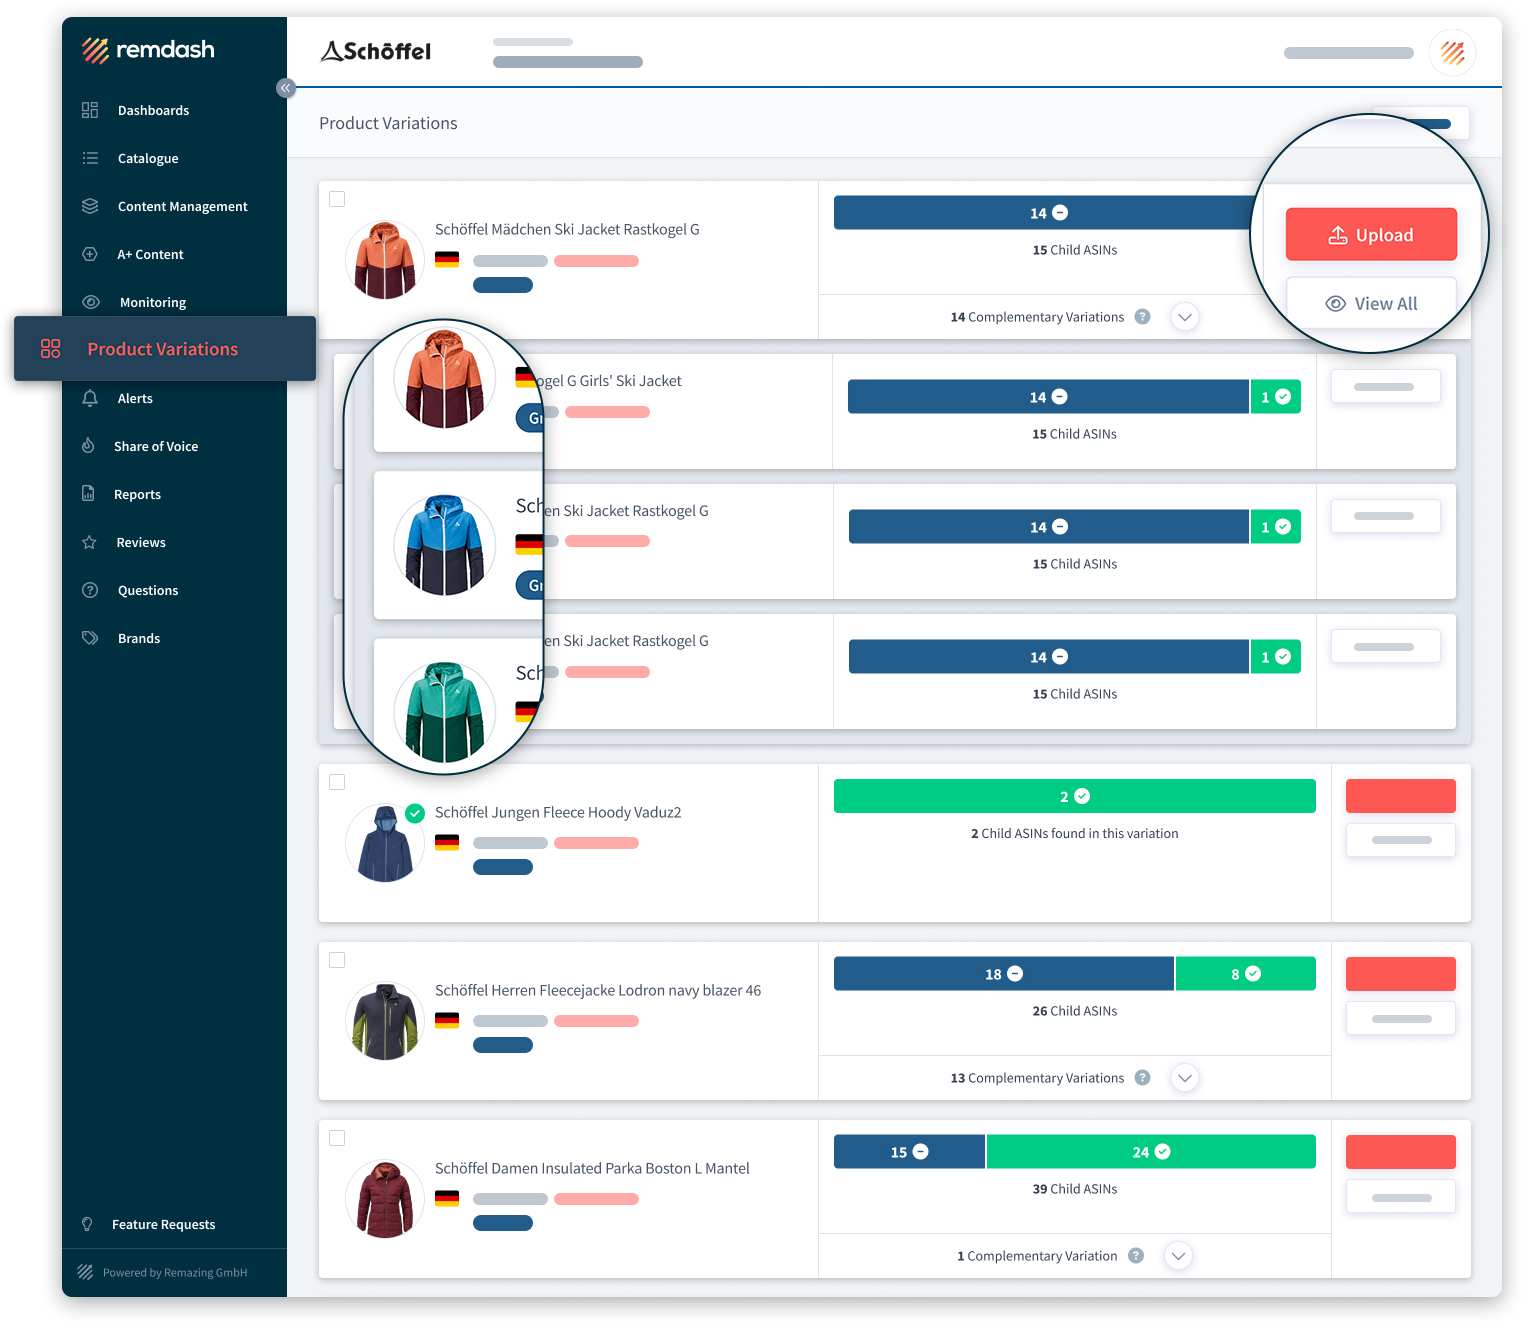Select the checkbox for Jungen Fleece Hoody Vaduz2

point(337,782)
